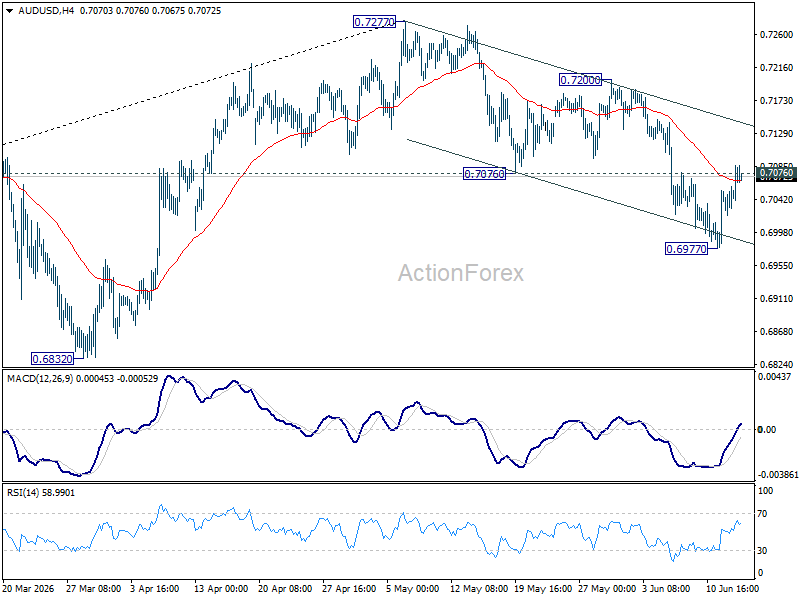Click the 0.71290 price axis value
This screenshot has height=600, width=800.
coord(777,134)
